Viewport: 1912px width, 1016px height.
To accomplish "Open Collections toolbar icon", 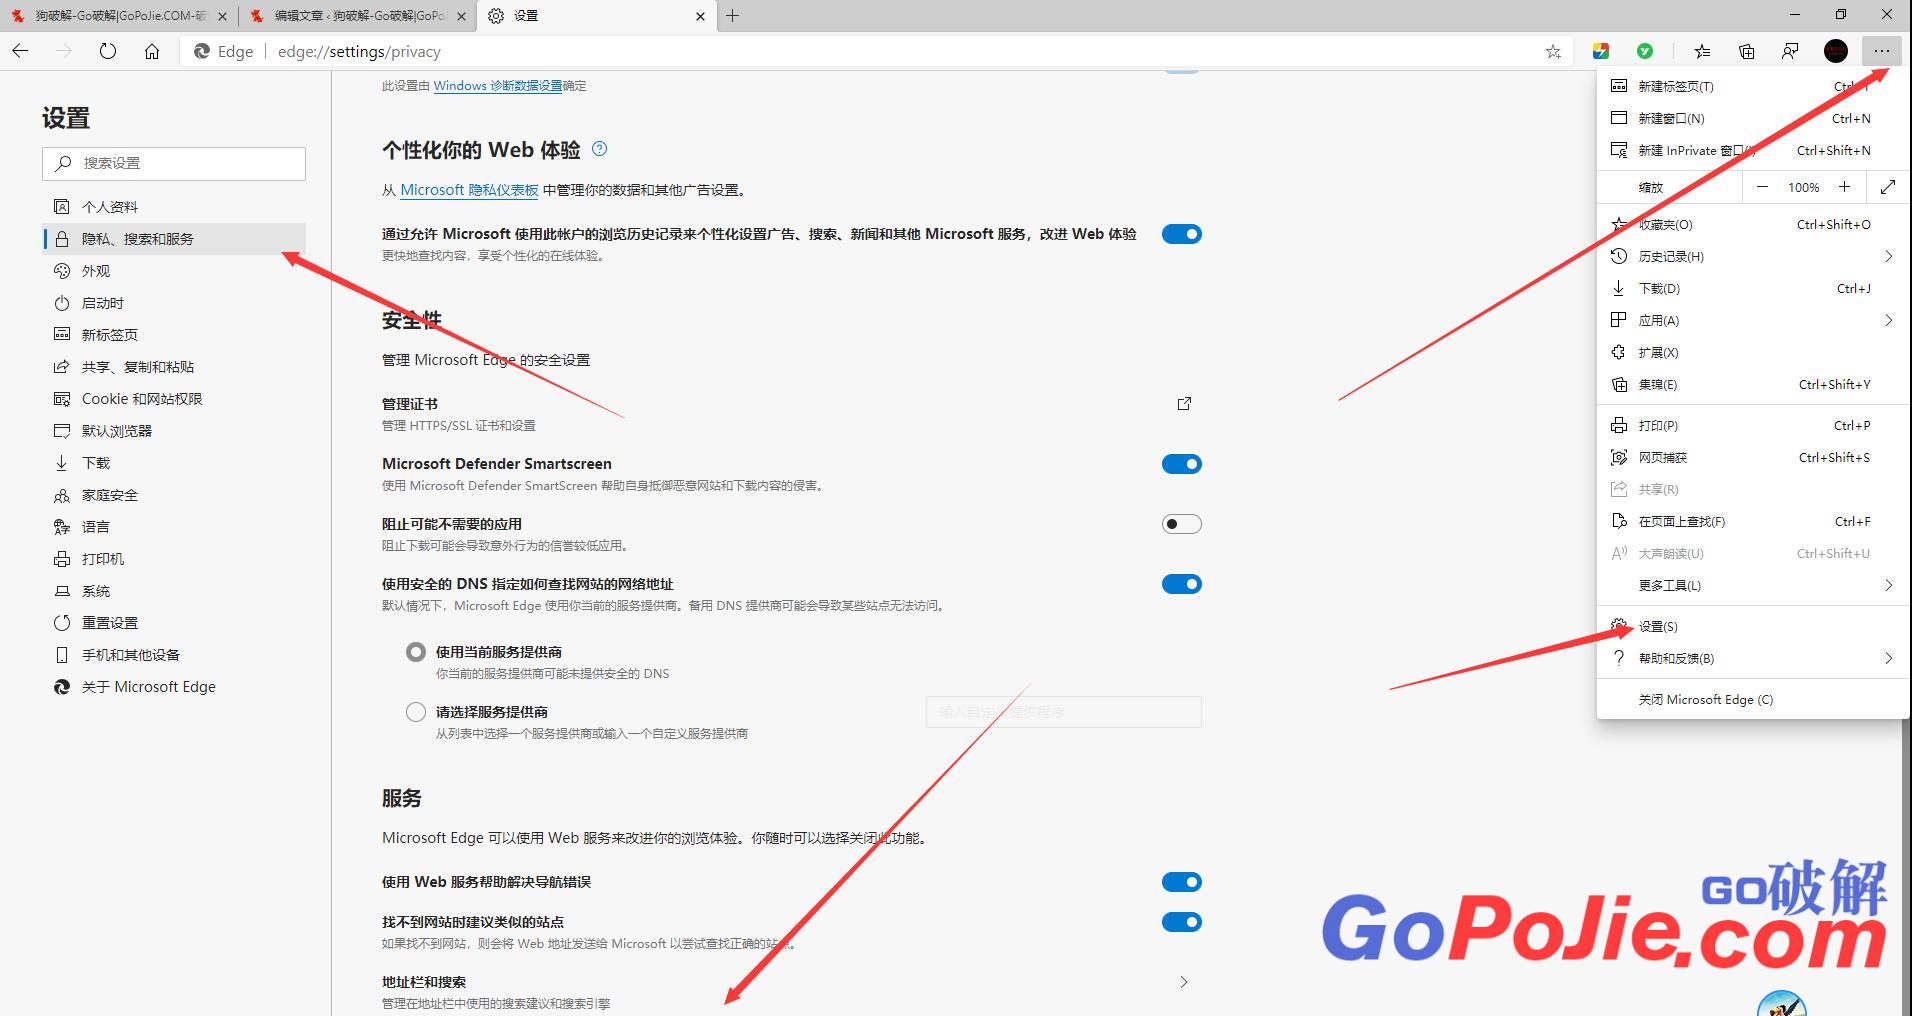I will pyautogui.click(x=1746, y=51).
